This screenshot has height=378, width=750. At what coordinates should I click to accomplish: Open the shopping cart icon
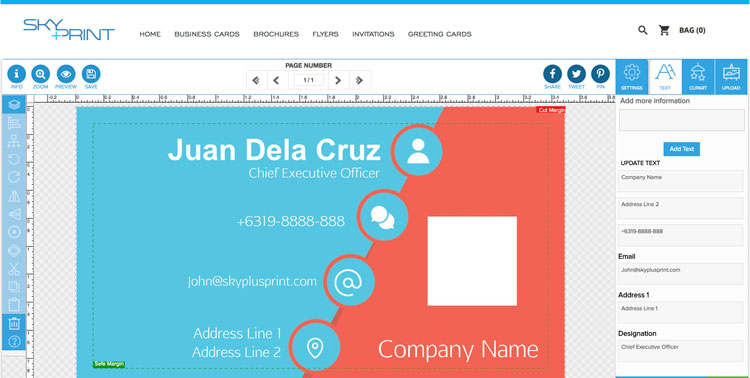(664, 30)
